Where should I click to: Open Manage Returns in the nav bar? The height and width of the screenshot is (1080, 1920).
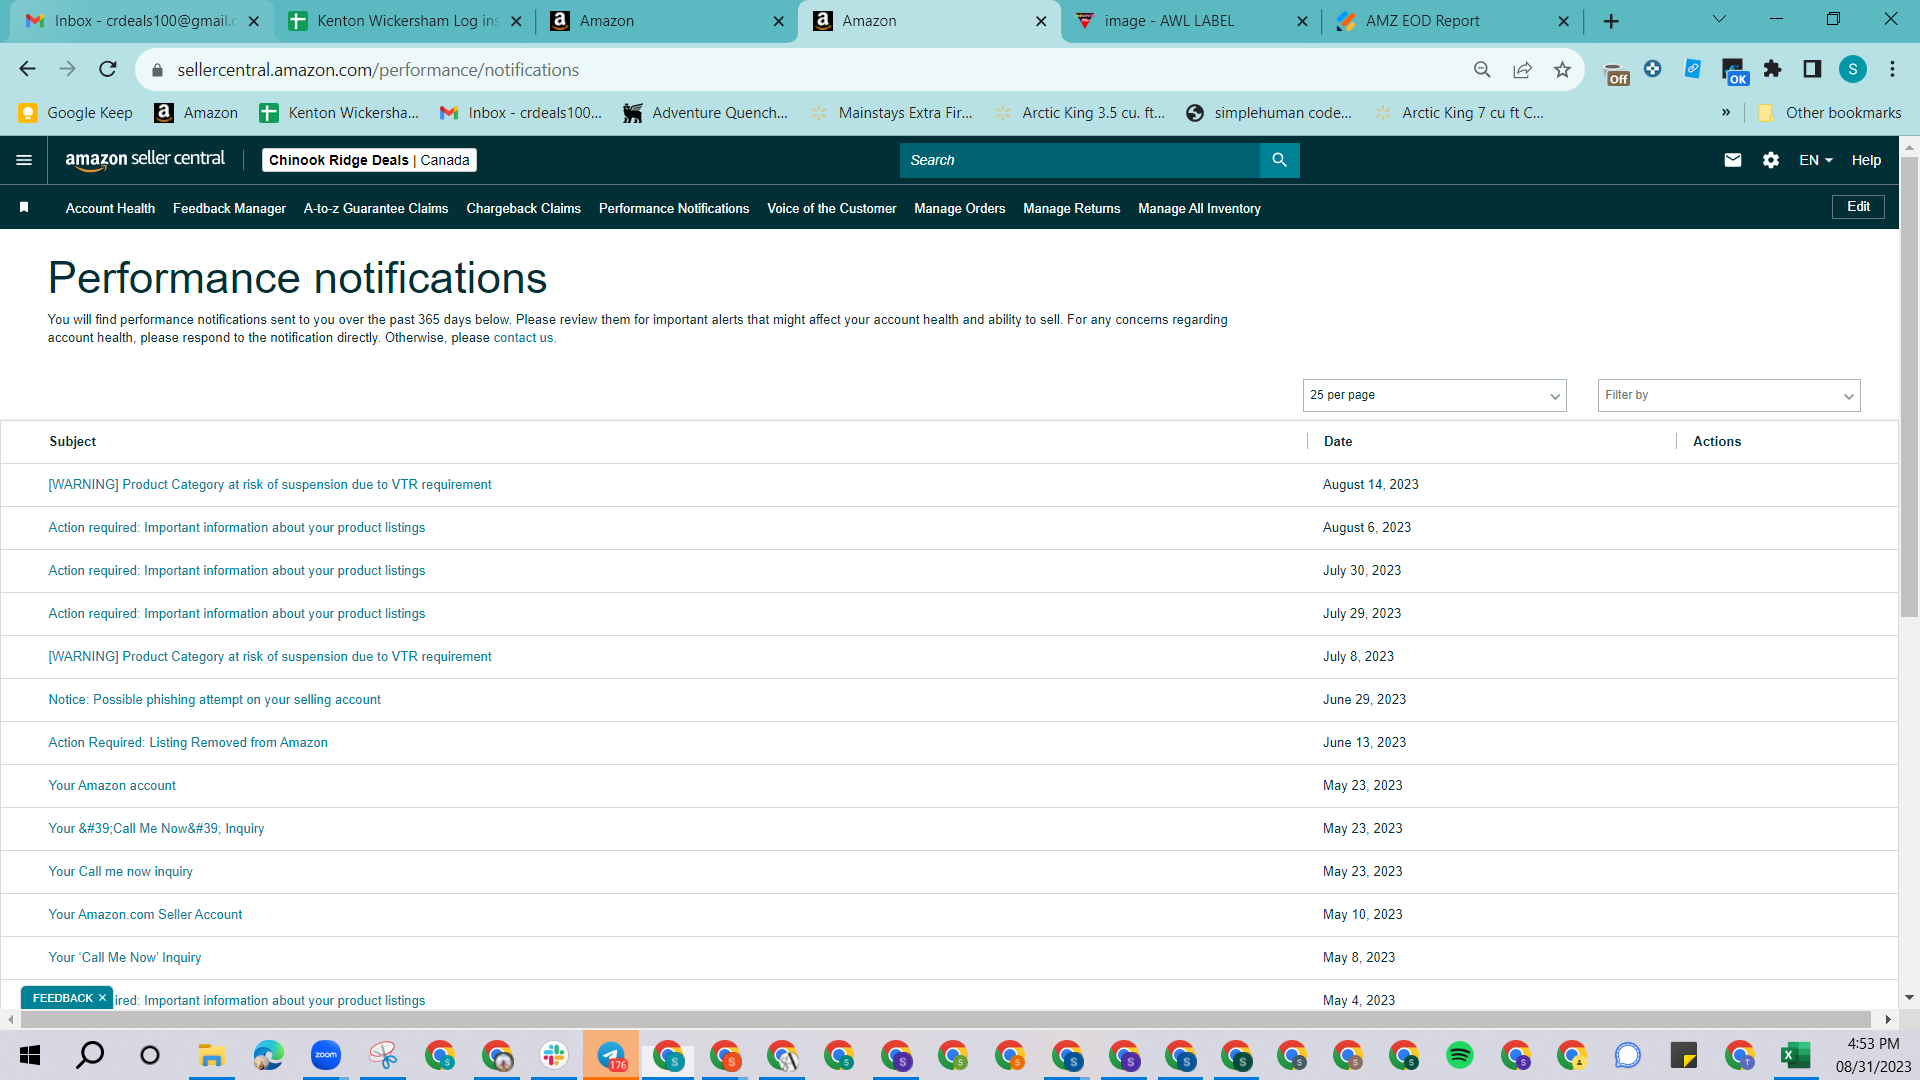pos(1071,208)
